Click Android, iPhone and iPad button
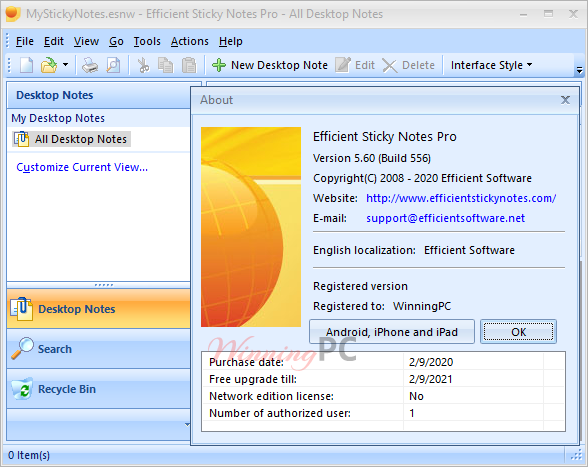Viewport: 588px width, 467px height. pos(392,332)
